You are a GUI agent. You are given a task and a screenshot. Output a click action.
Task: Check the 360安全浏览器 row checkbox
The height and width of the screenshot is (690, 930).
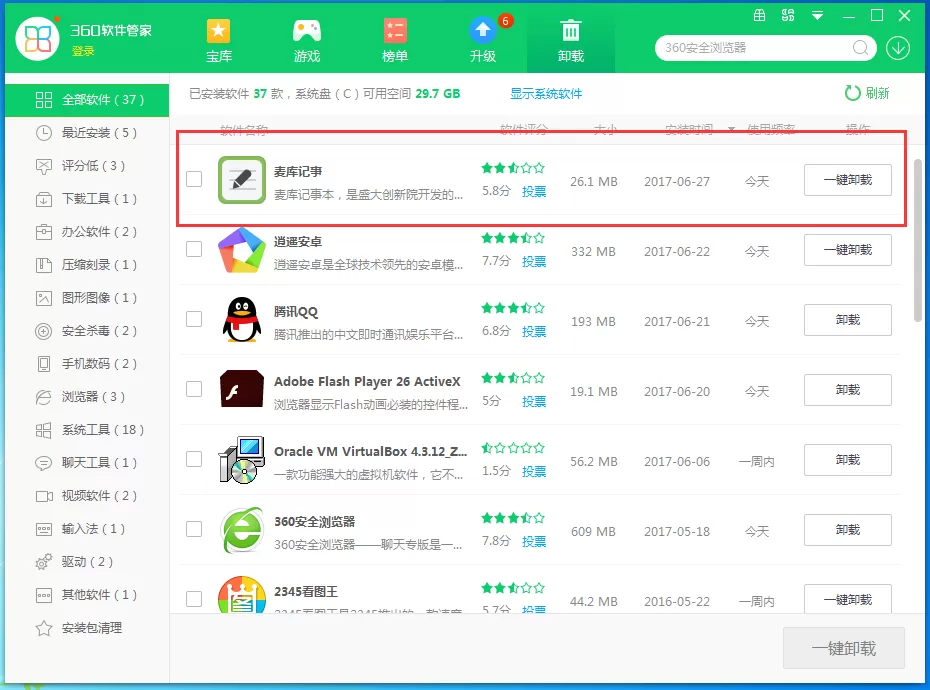194,529
